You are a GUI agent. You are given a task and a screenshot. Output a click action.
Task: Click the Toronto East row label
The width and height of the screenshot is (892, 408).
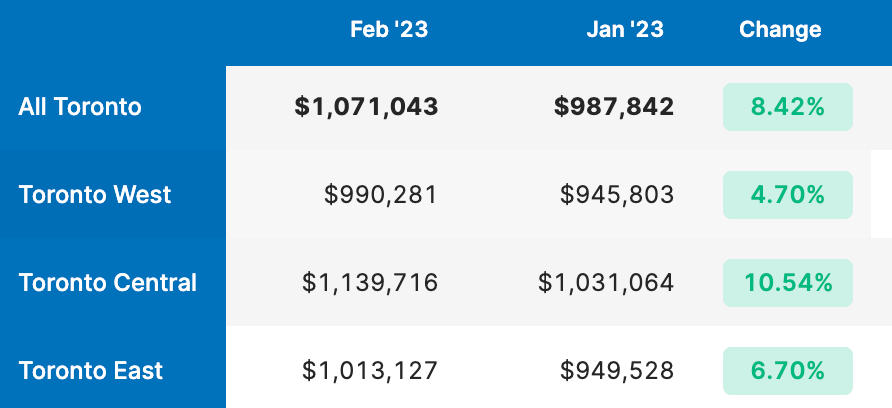[x=91, y=371]
